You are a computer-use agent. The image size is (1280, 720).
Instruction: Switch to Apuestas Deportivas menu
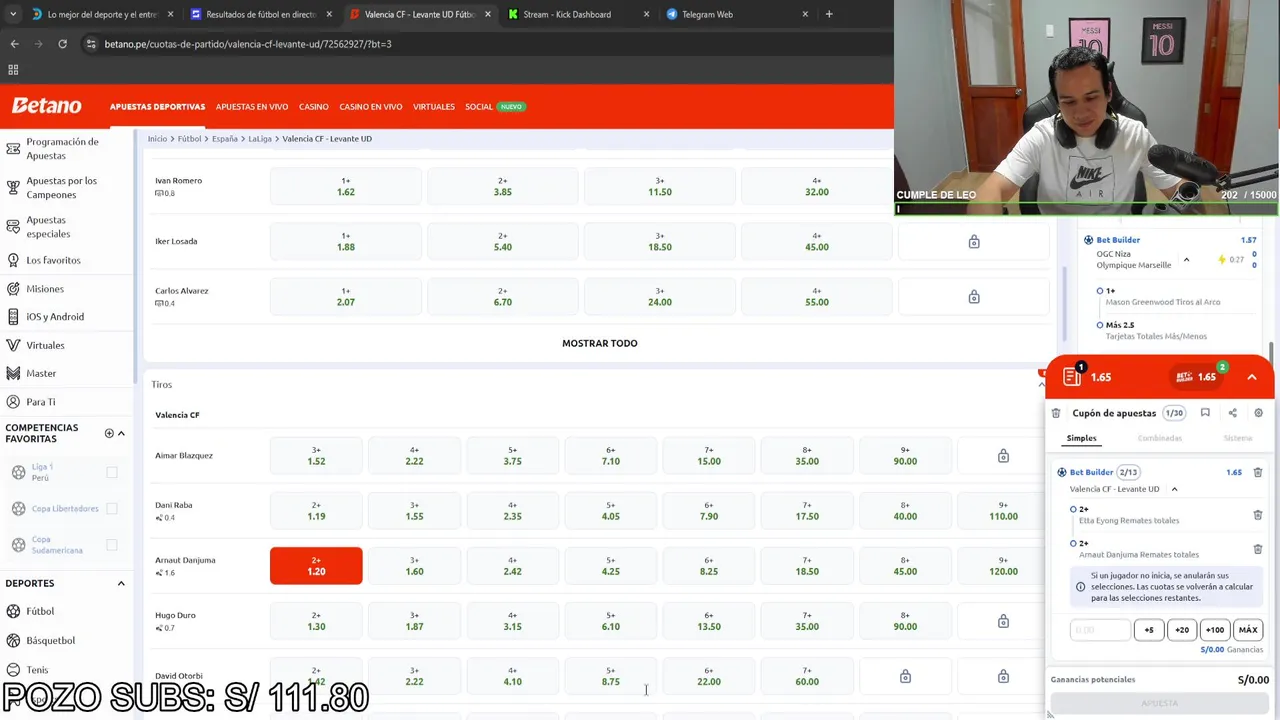(x=157, y=107)
